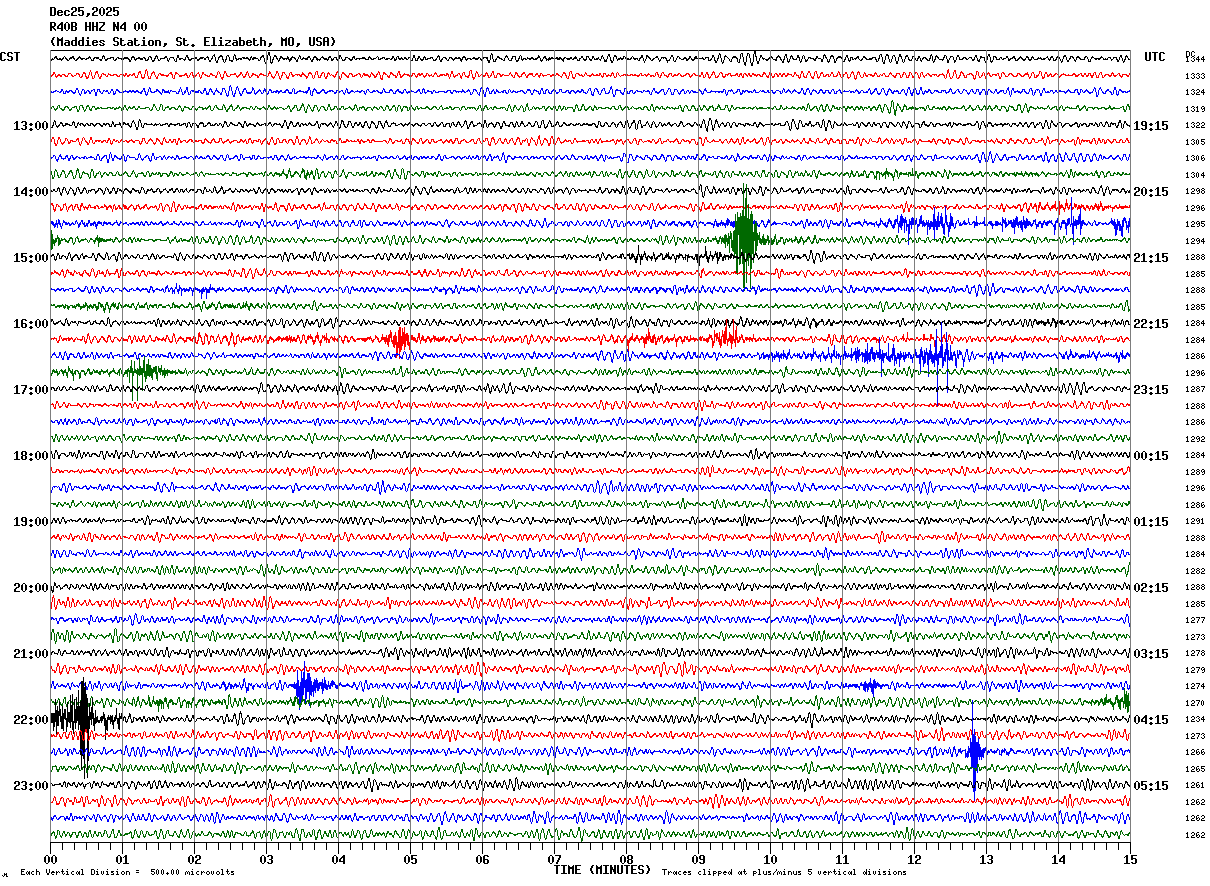Click minute 14 on the time axis
This screenshot has height=886, width=1210.
[x=1058, y=860]
